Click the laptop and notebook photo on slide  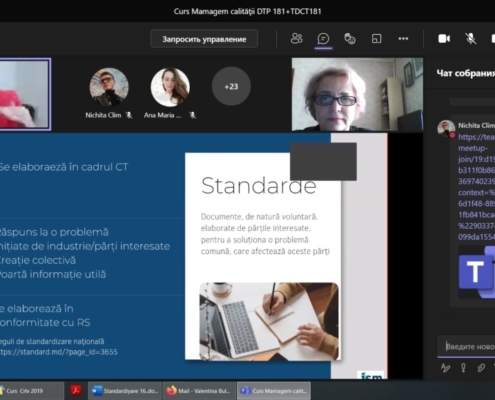click(269, 321)
